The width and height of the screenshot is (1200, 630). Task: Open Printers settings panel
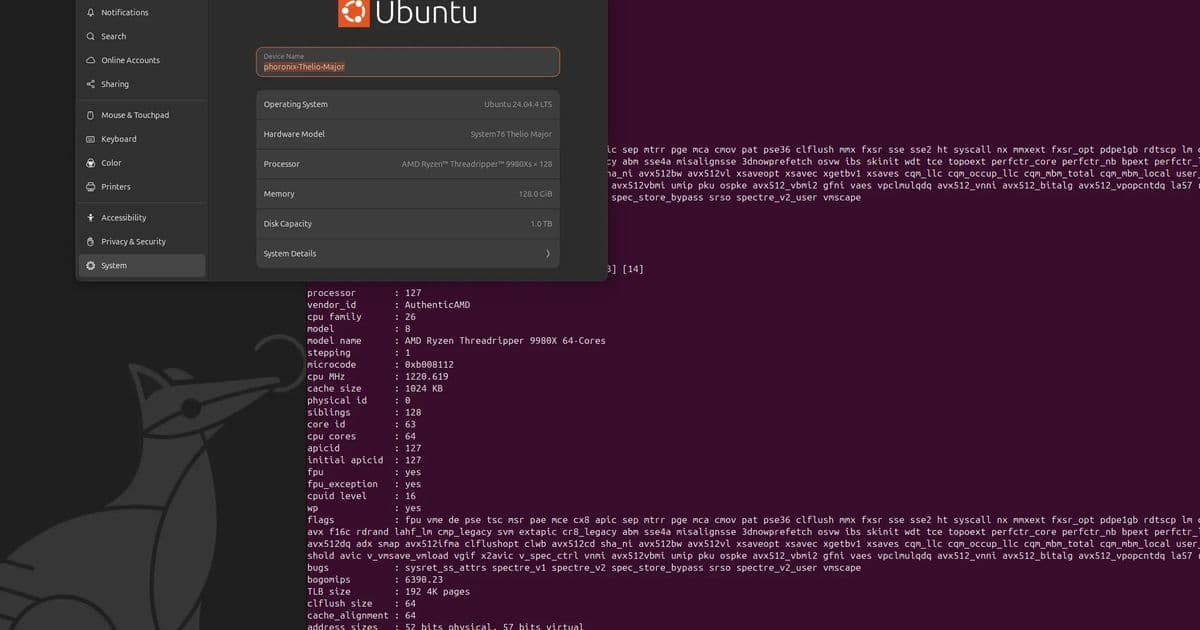pyautogui.click(x=142, y=187)
